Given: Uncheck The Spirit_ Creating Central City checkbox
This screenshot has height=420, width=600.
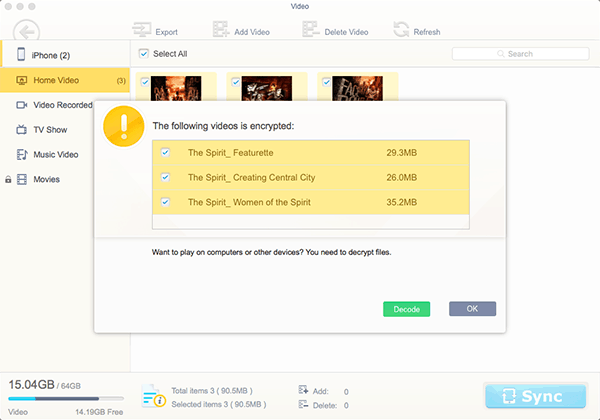Looking at the screenshot, I should coord(165,177).
